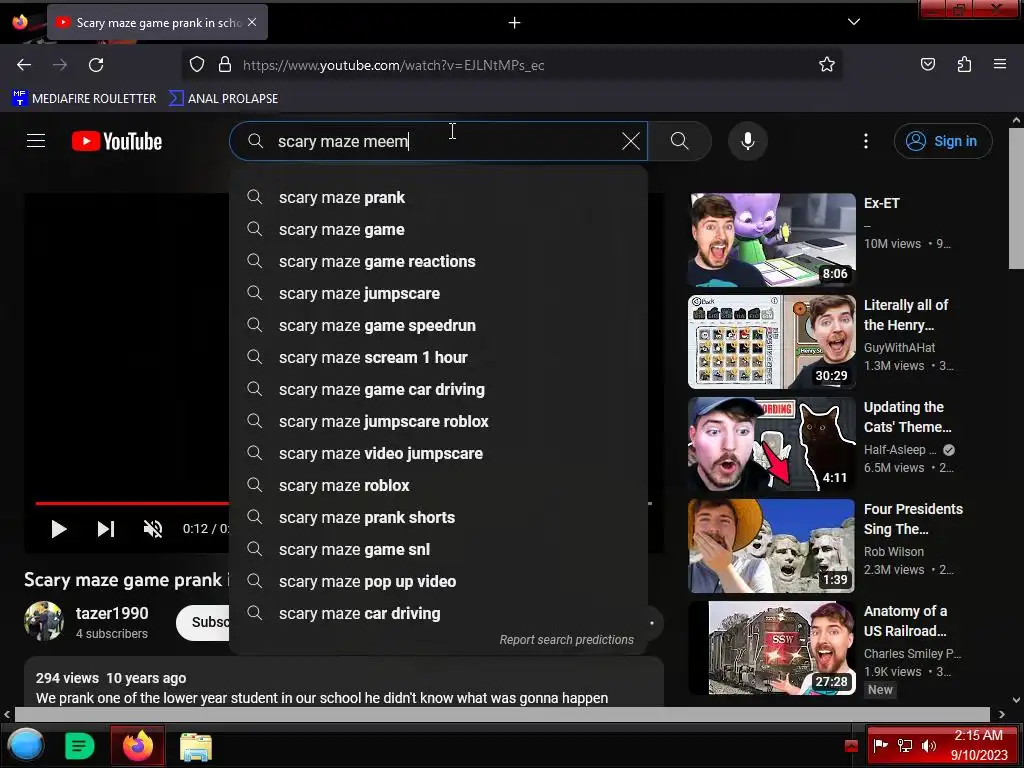
Task: Open Firefox application hamburger menu
Action: 1000,65
